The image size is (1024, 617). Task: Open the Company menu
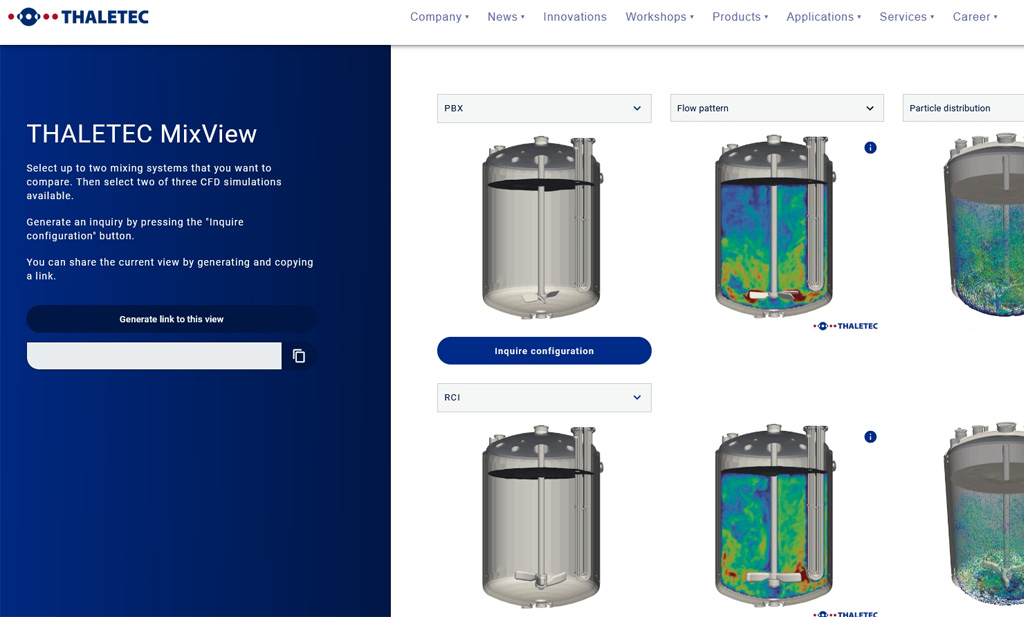[439, 17]
